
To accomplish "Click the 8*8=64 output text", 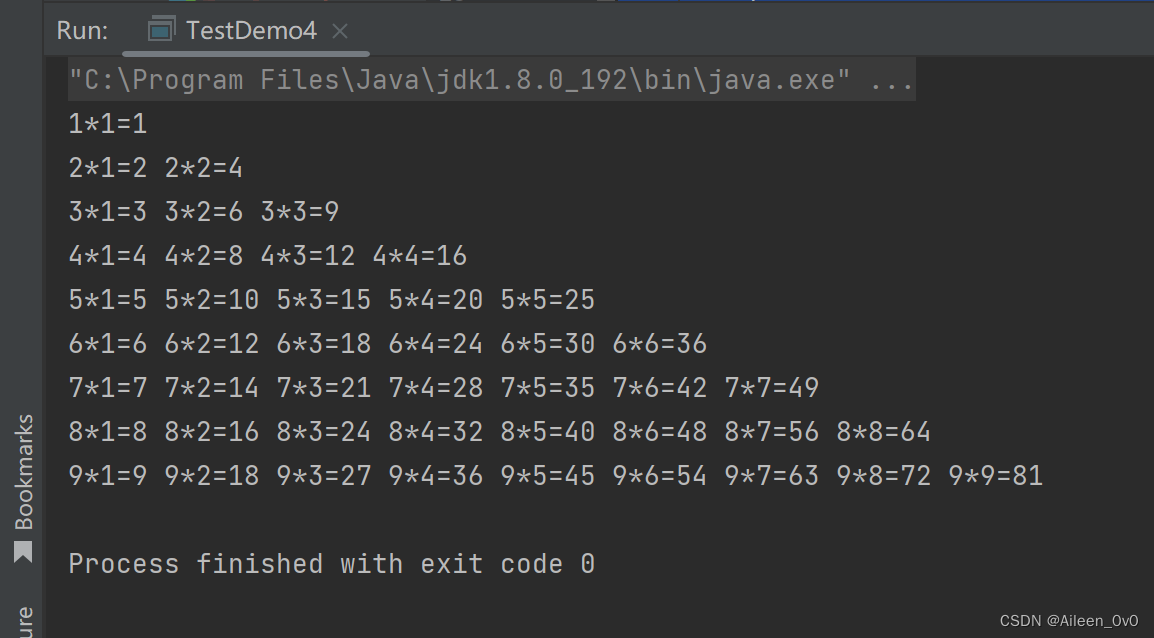I will click(883, 432).
